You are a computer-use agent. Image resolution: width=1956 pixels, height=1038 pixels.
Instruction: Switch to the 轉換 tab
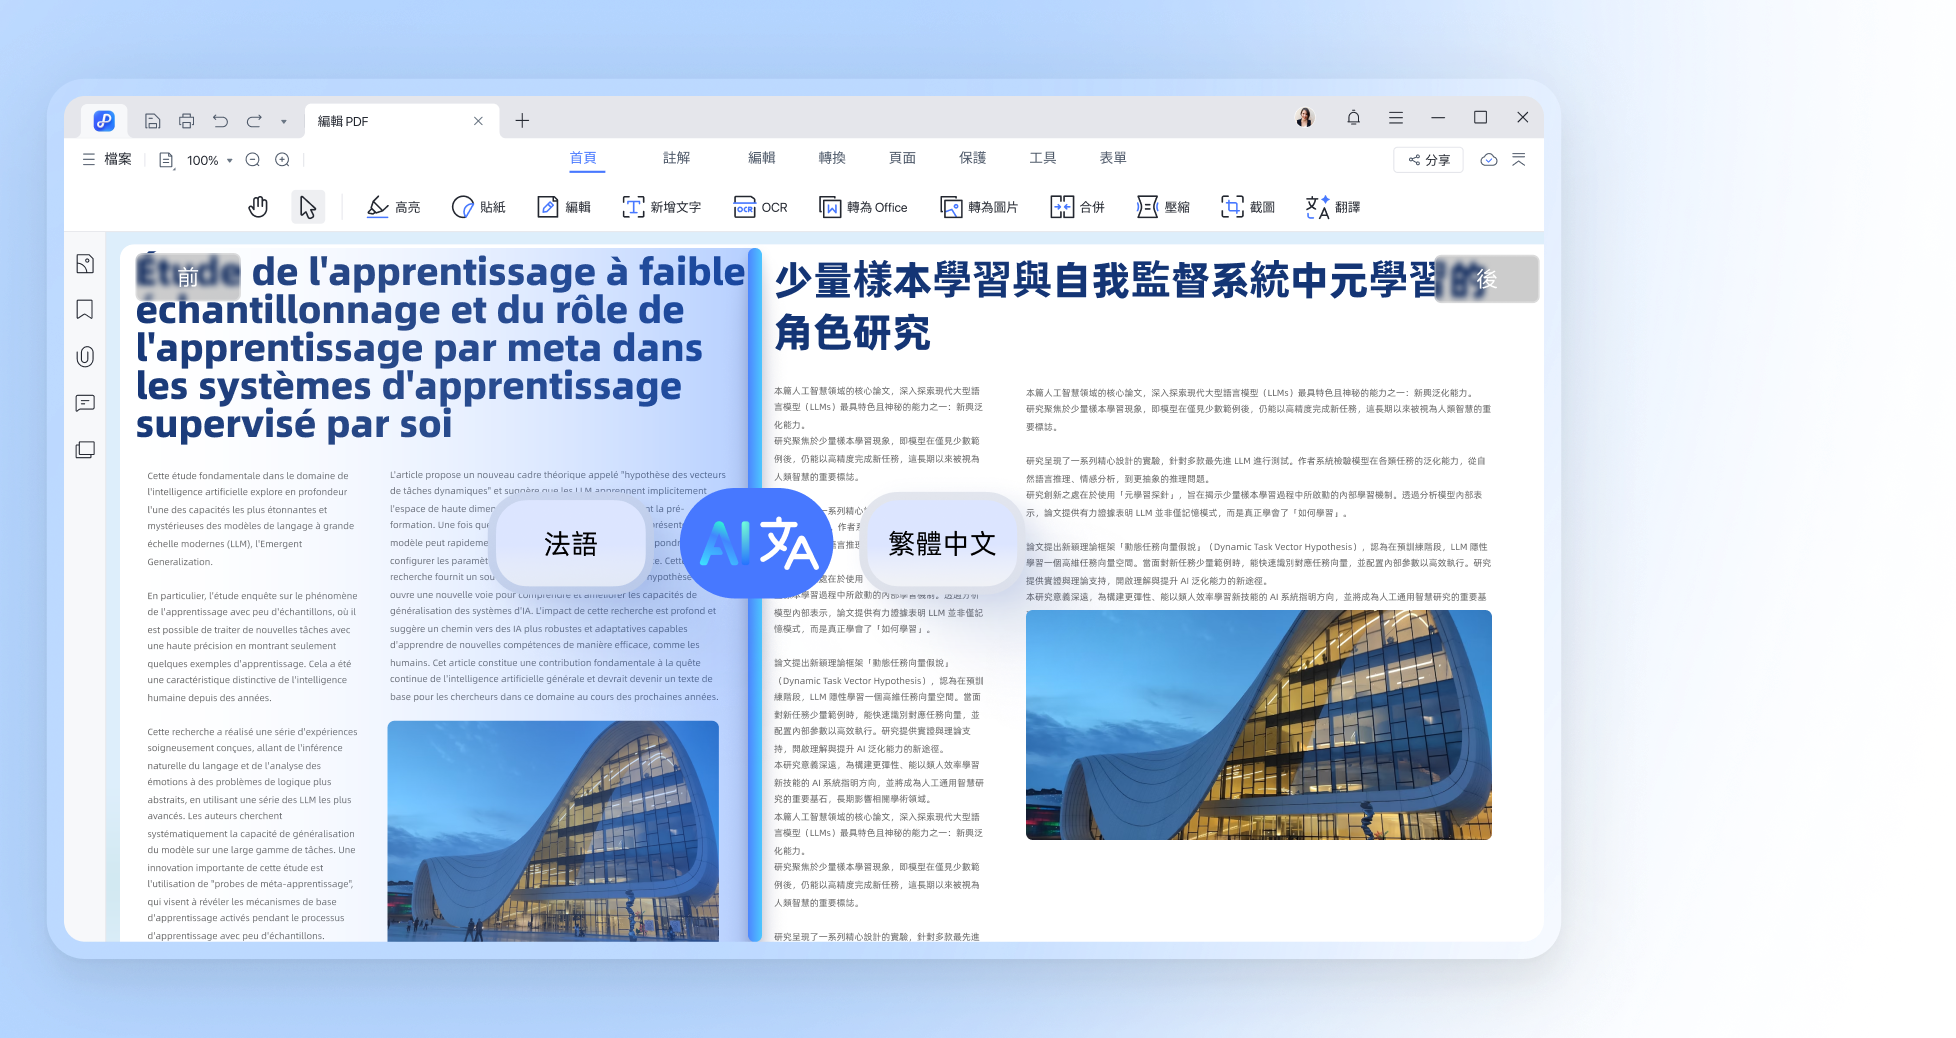[x=832, y=158]
